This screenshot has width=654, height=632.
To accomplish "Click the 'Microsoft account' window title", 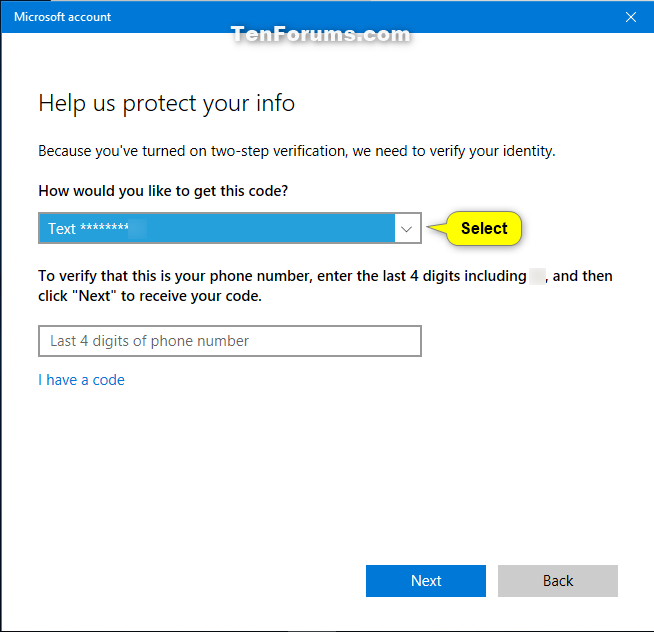I will [63, 17].
